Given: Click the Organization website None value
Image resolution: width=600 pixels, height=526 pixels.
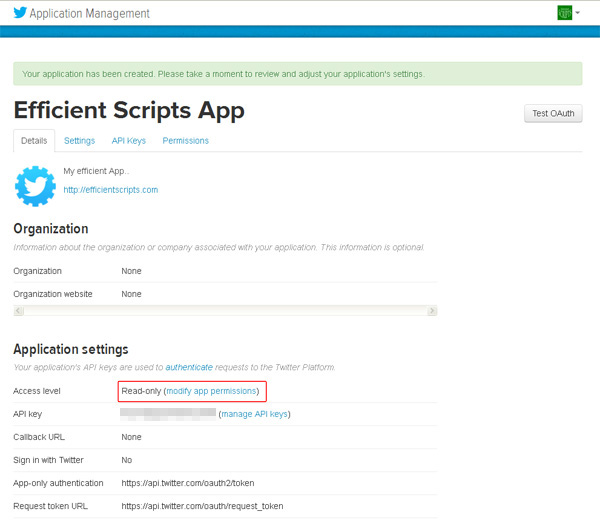Looking at the screenshot, I should pyautogui.click(x=131, y=294).
